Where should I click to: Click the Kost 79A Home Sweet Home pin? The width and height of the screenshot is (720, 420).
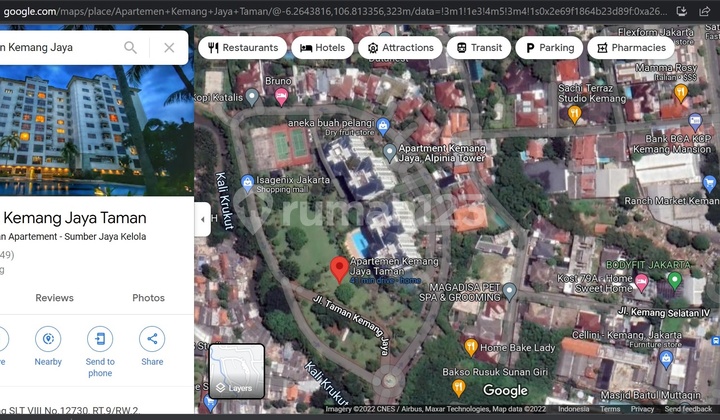[641, 282]
